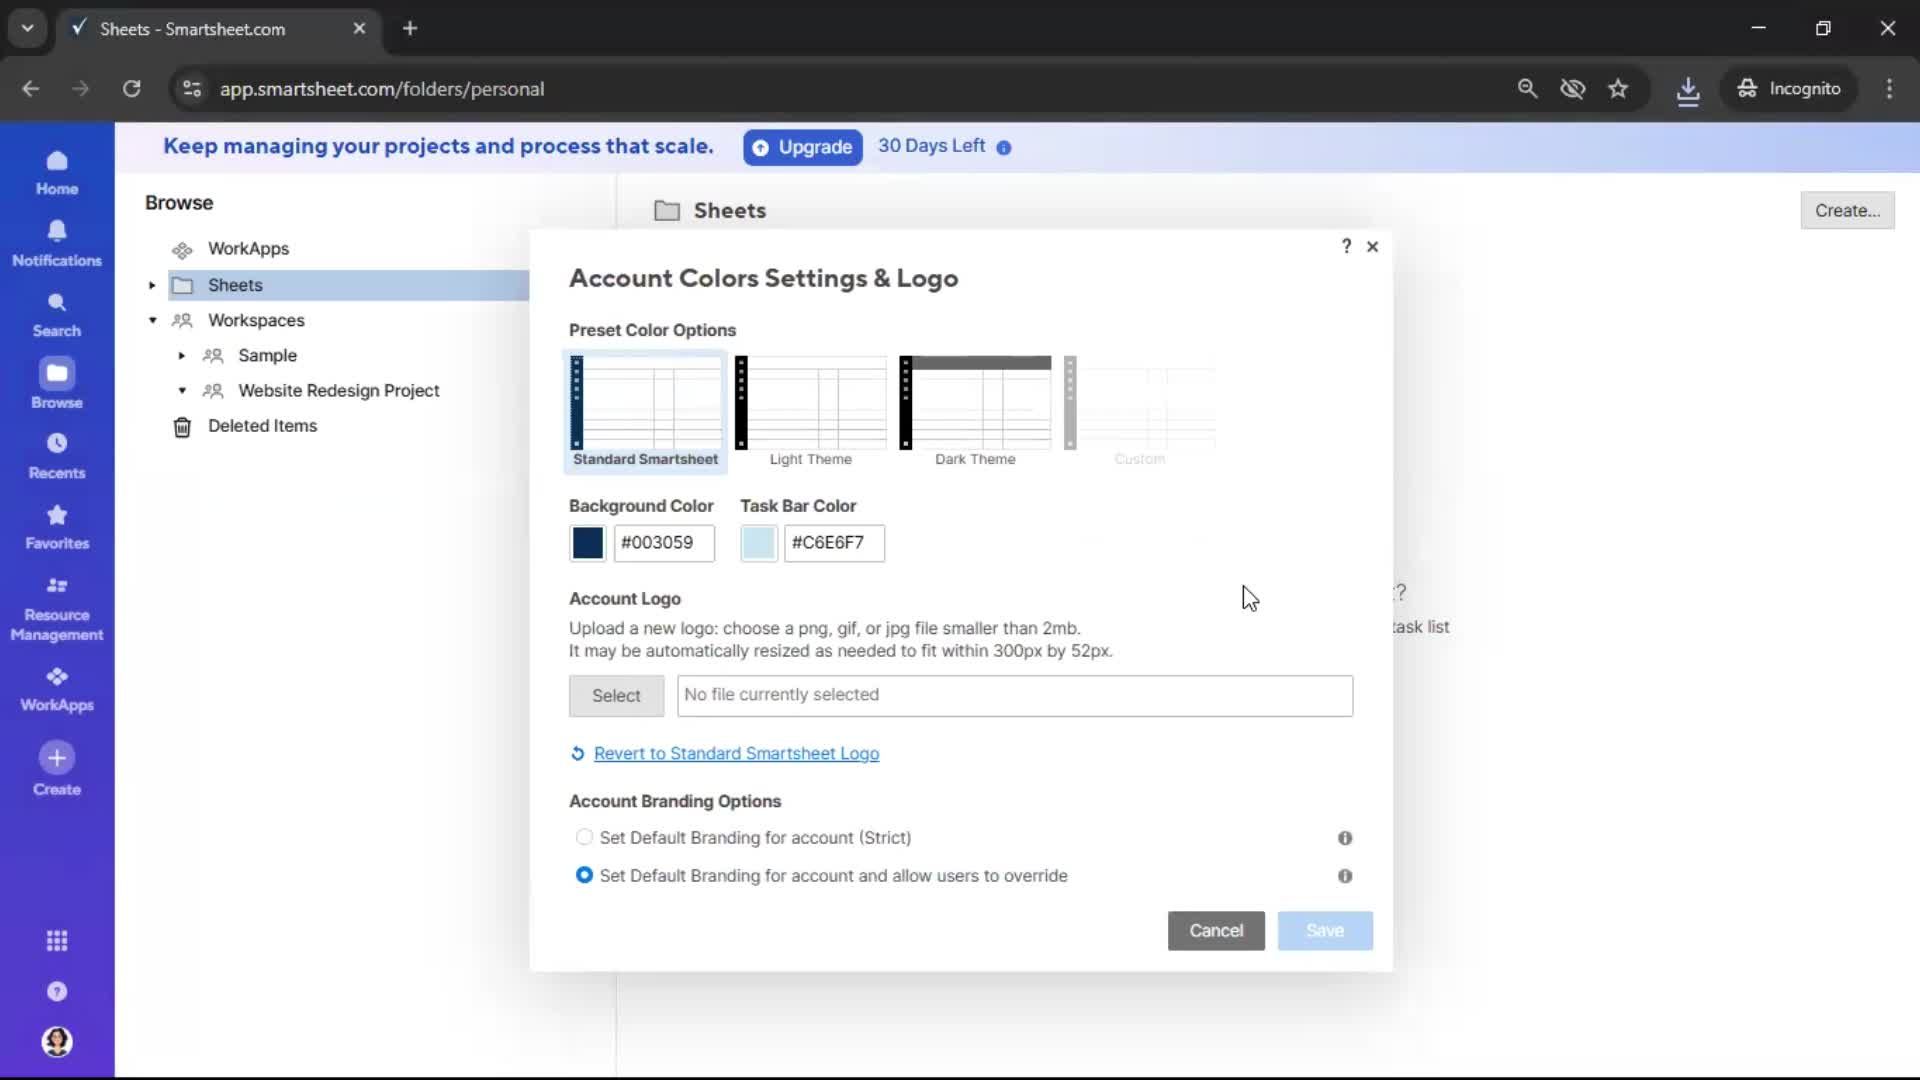Expand the Workspaces tree item
Viewport: 1920px width, 1080px height.
[152, 320]
